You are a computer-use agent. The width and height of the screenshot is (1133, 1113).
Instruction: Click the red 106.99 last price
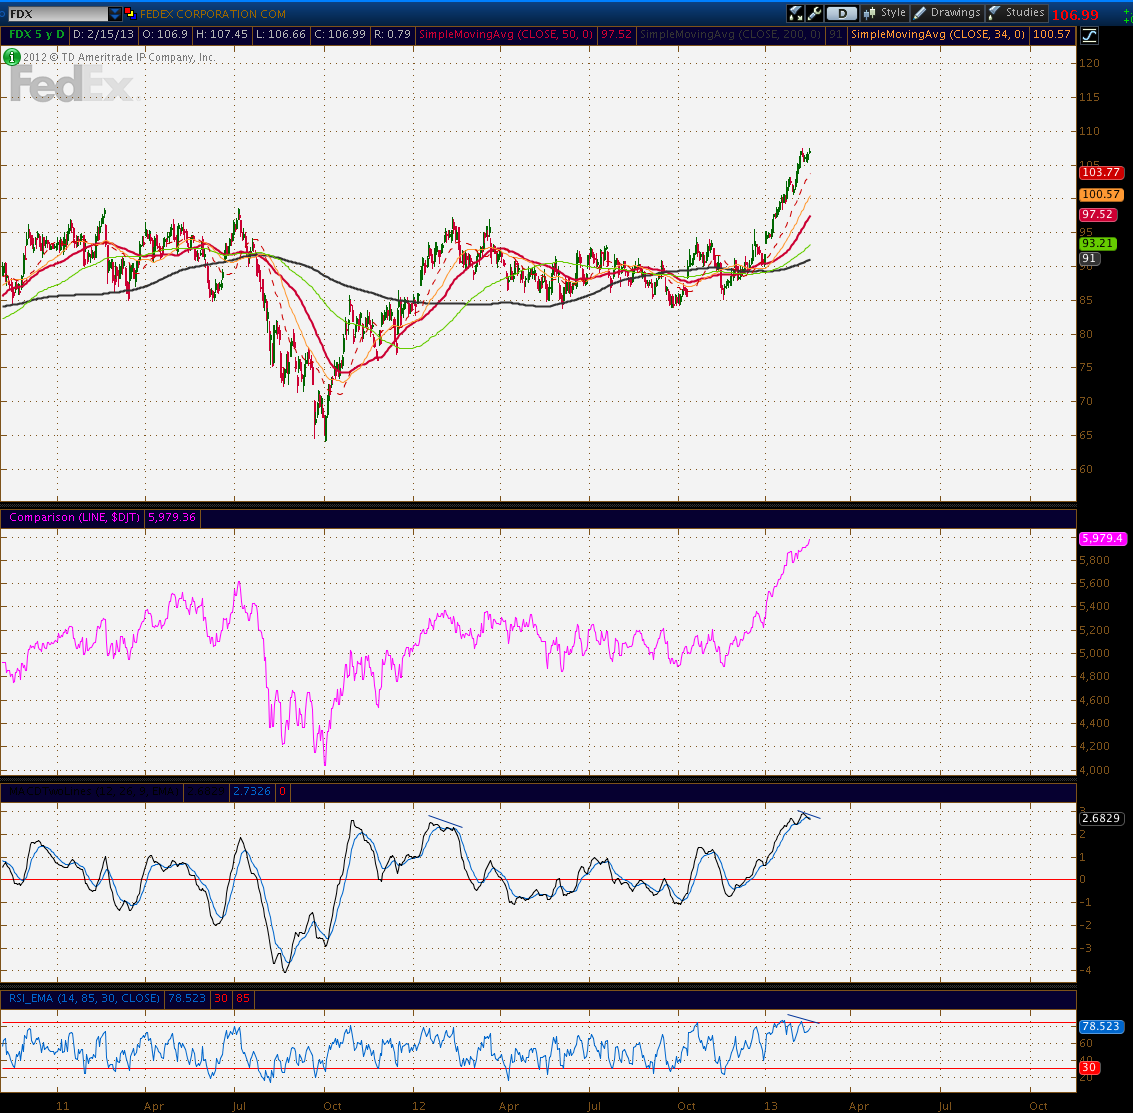(x=1075, y=14)
